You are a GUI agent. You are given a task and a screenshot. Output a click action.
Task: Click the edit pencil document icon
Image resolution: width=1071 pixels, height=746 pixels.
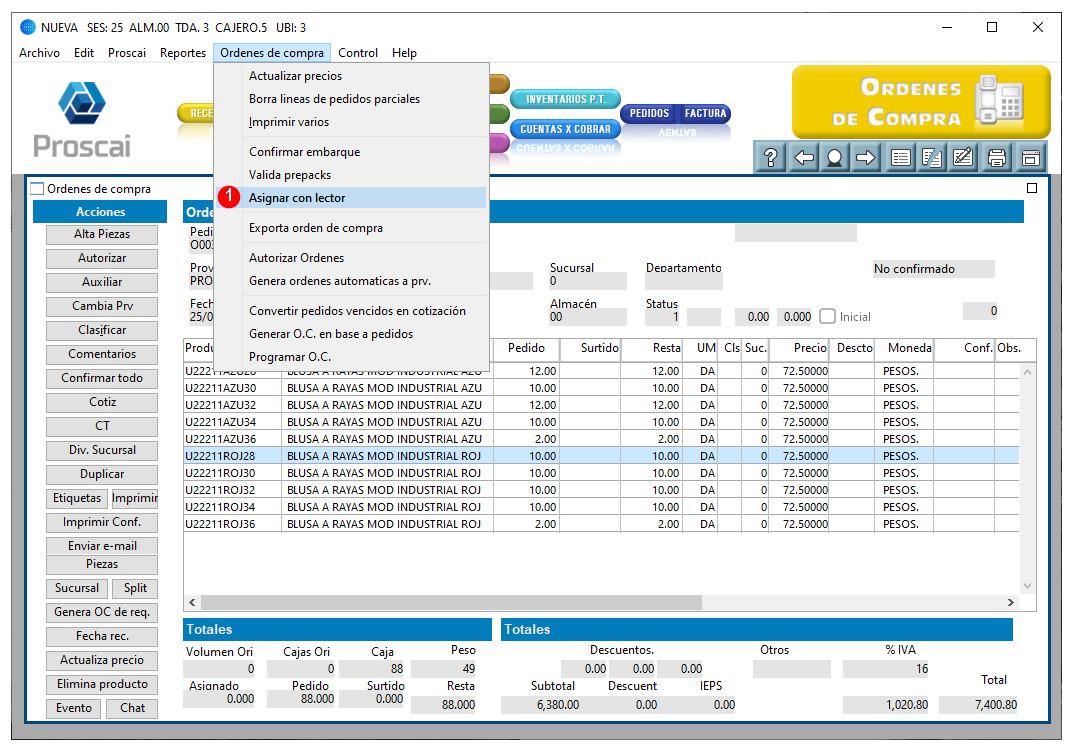[962, 158]
